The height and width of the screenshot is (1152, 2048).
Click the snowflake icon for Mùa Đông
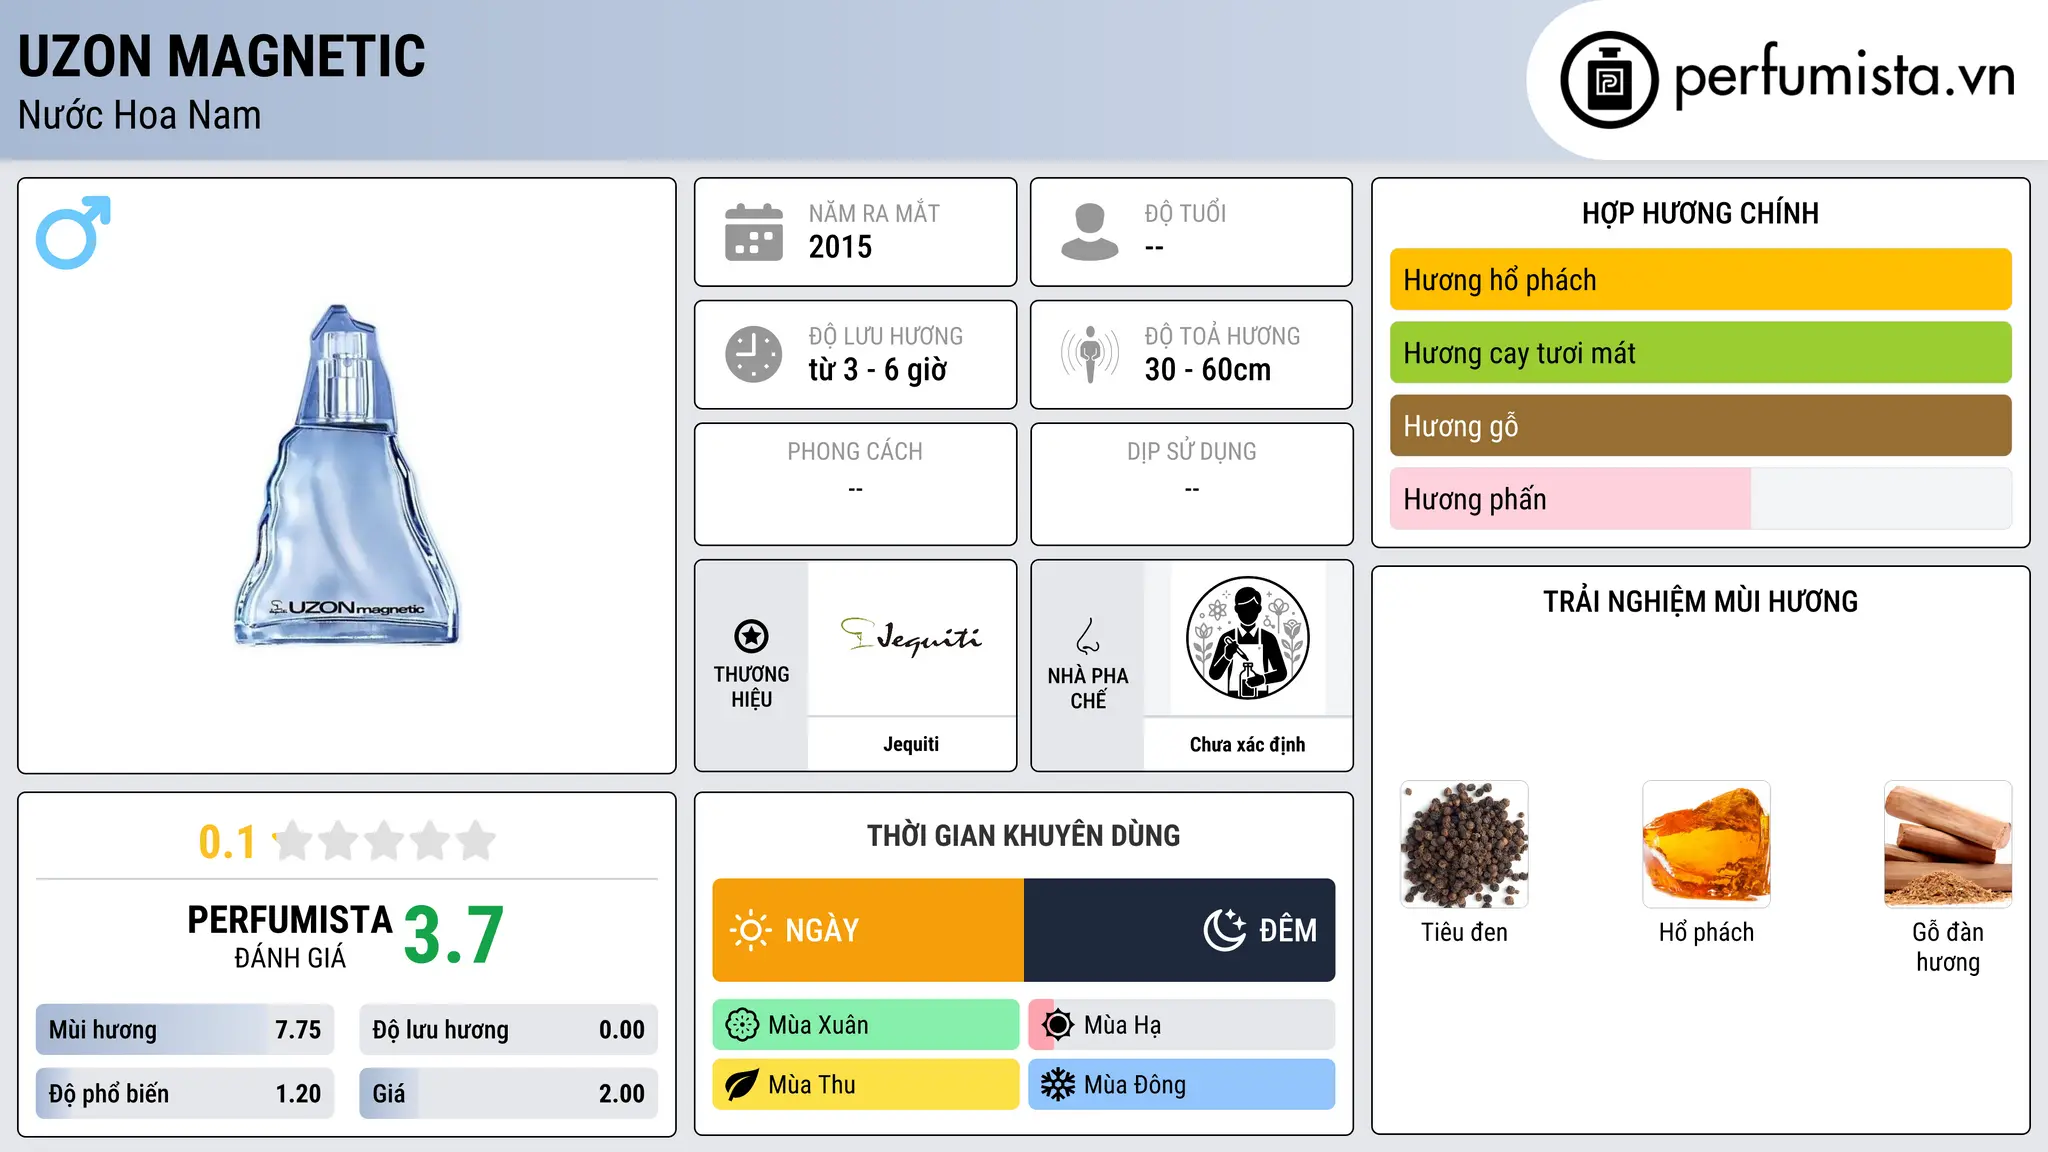coord(1058,1085)
